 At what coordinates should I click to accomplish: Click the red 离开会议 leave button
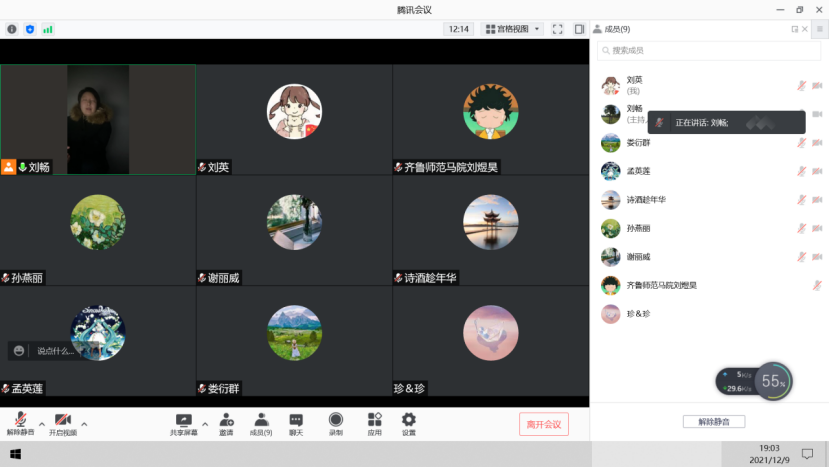543,424
